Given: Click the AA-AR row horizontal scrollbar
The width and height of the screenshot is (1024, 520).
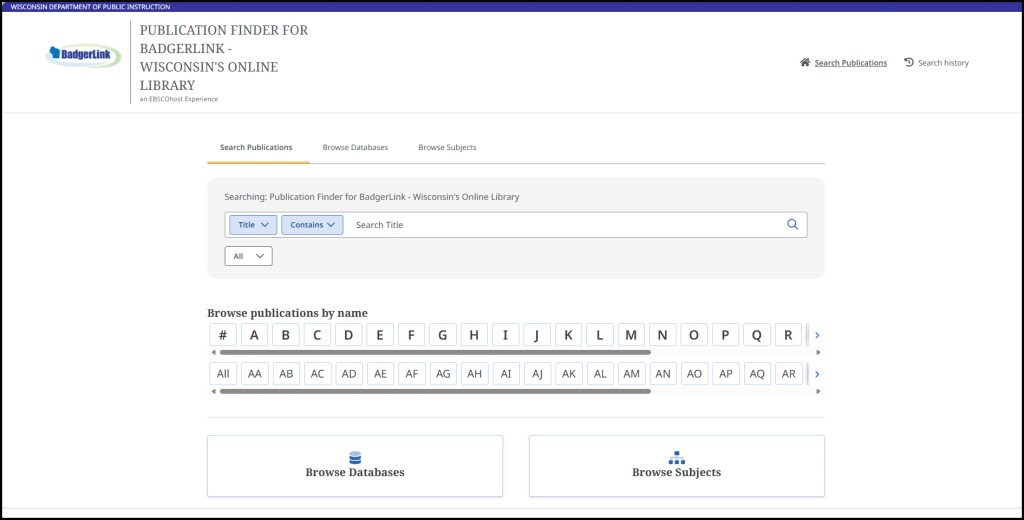Looking at the screenshot, I should [x=435, y=392].
